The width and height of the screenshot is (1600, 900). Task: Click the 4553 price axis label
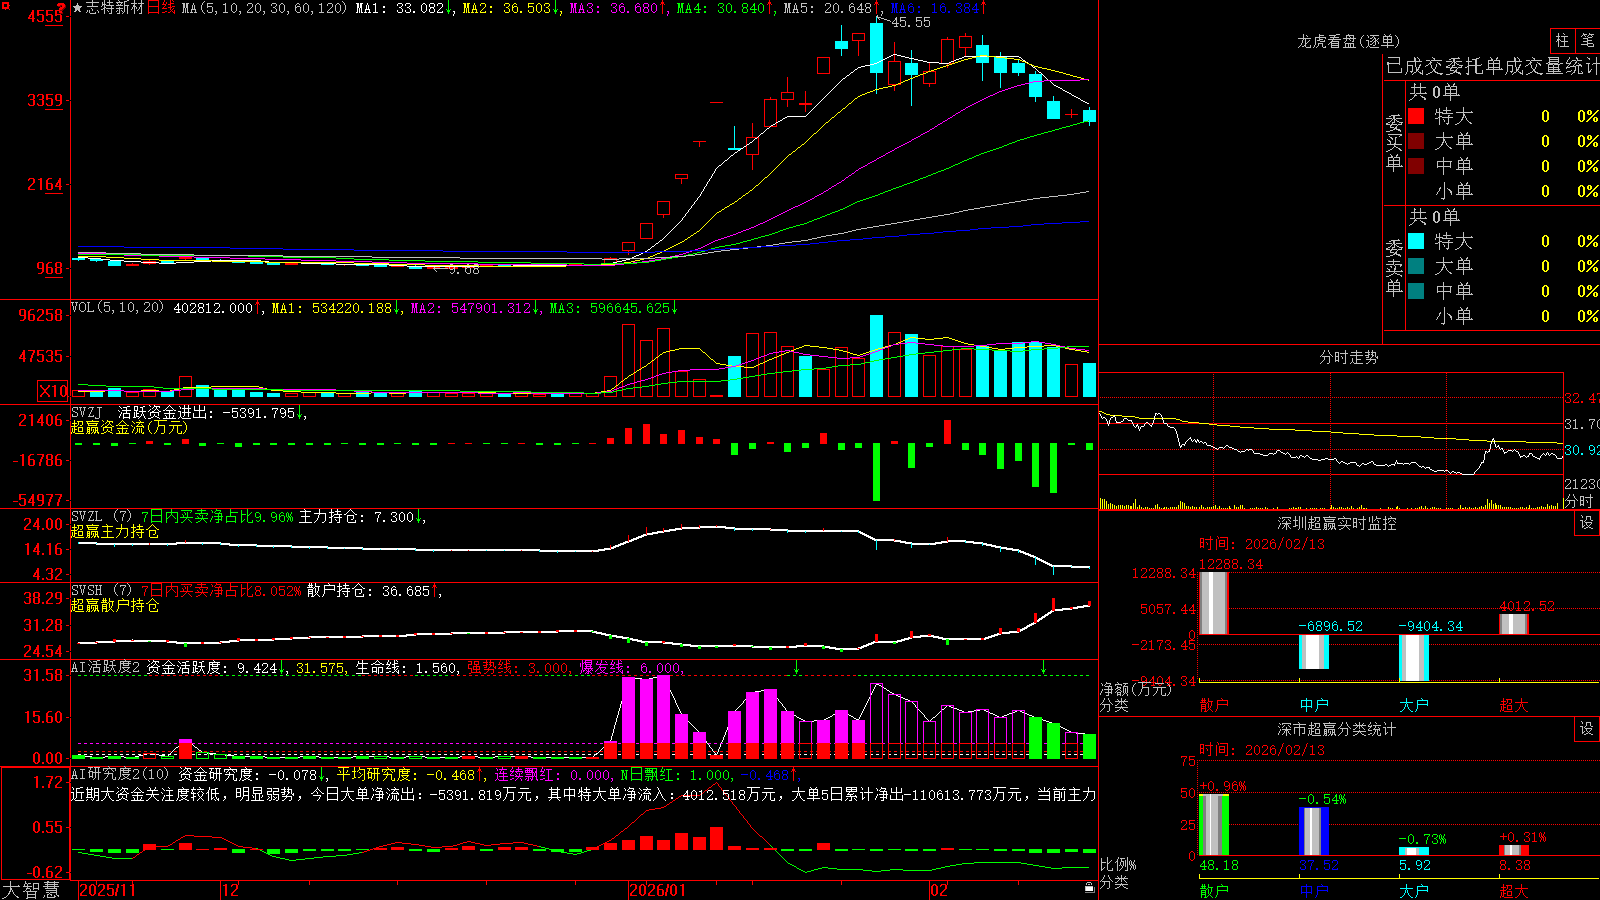(45, 16)
